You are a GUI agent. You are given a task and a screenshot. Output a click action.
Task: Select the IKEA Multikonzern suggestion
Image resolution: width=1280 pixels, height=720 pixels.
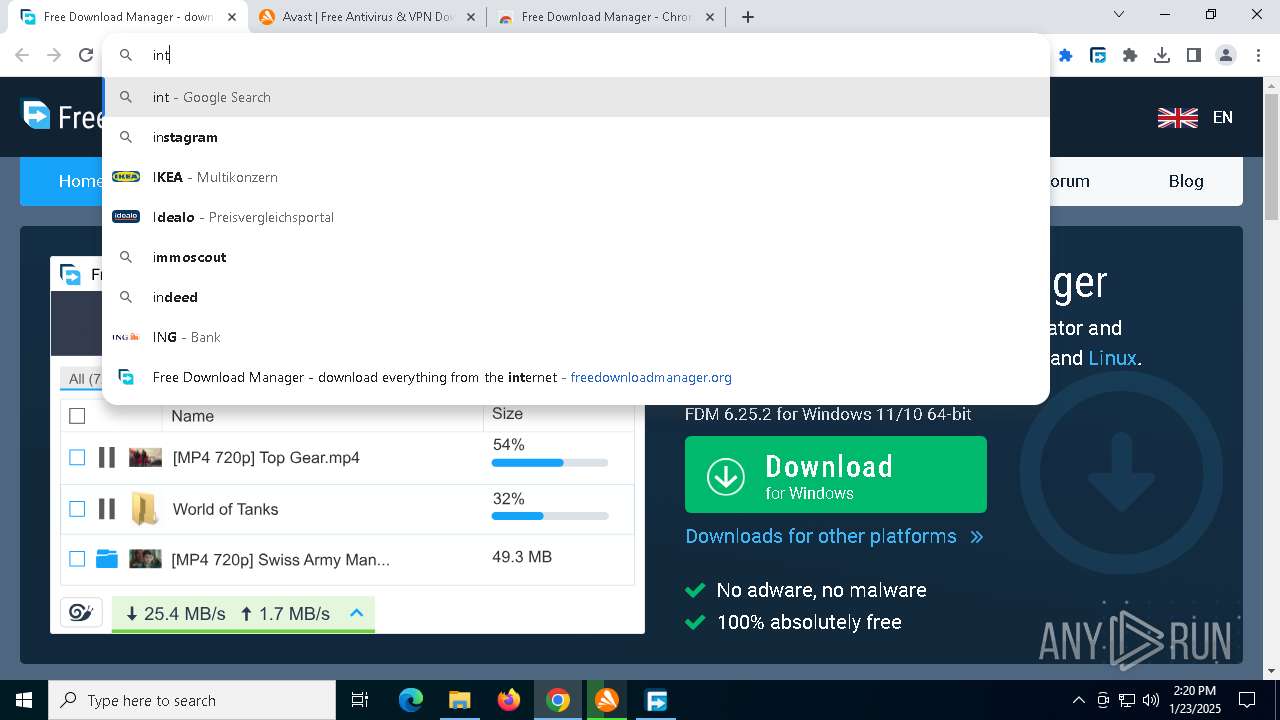[x=576, y=177]
